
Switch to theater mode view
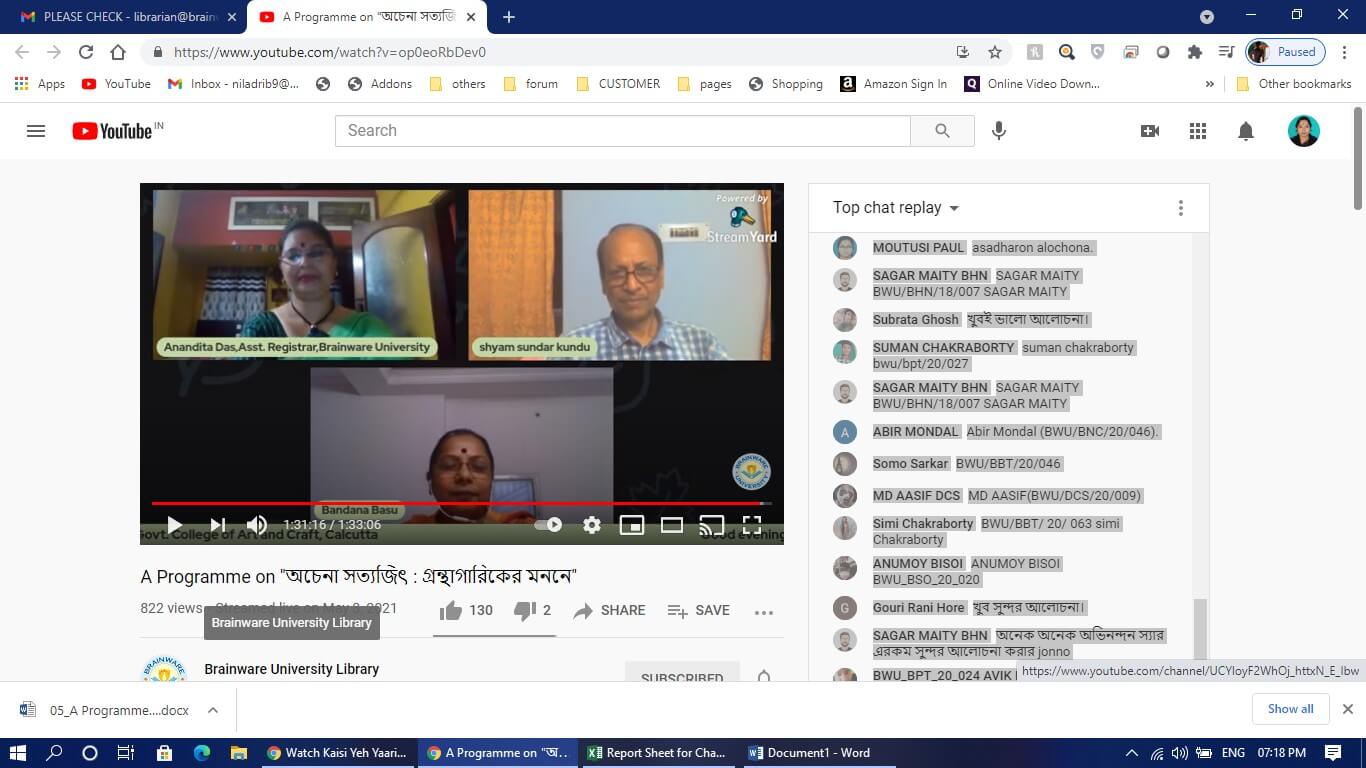coord(672,525)
